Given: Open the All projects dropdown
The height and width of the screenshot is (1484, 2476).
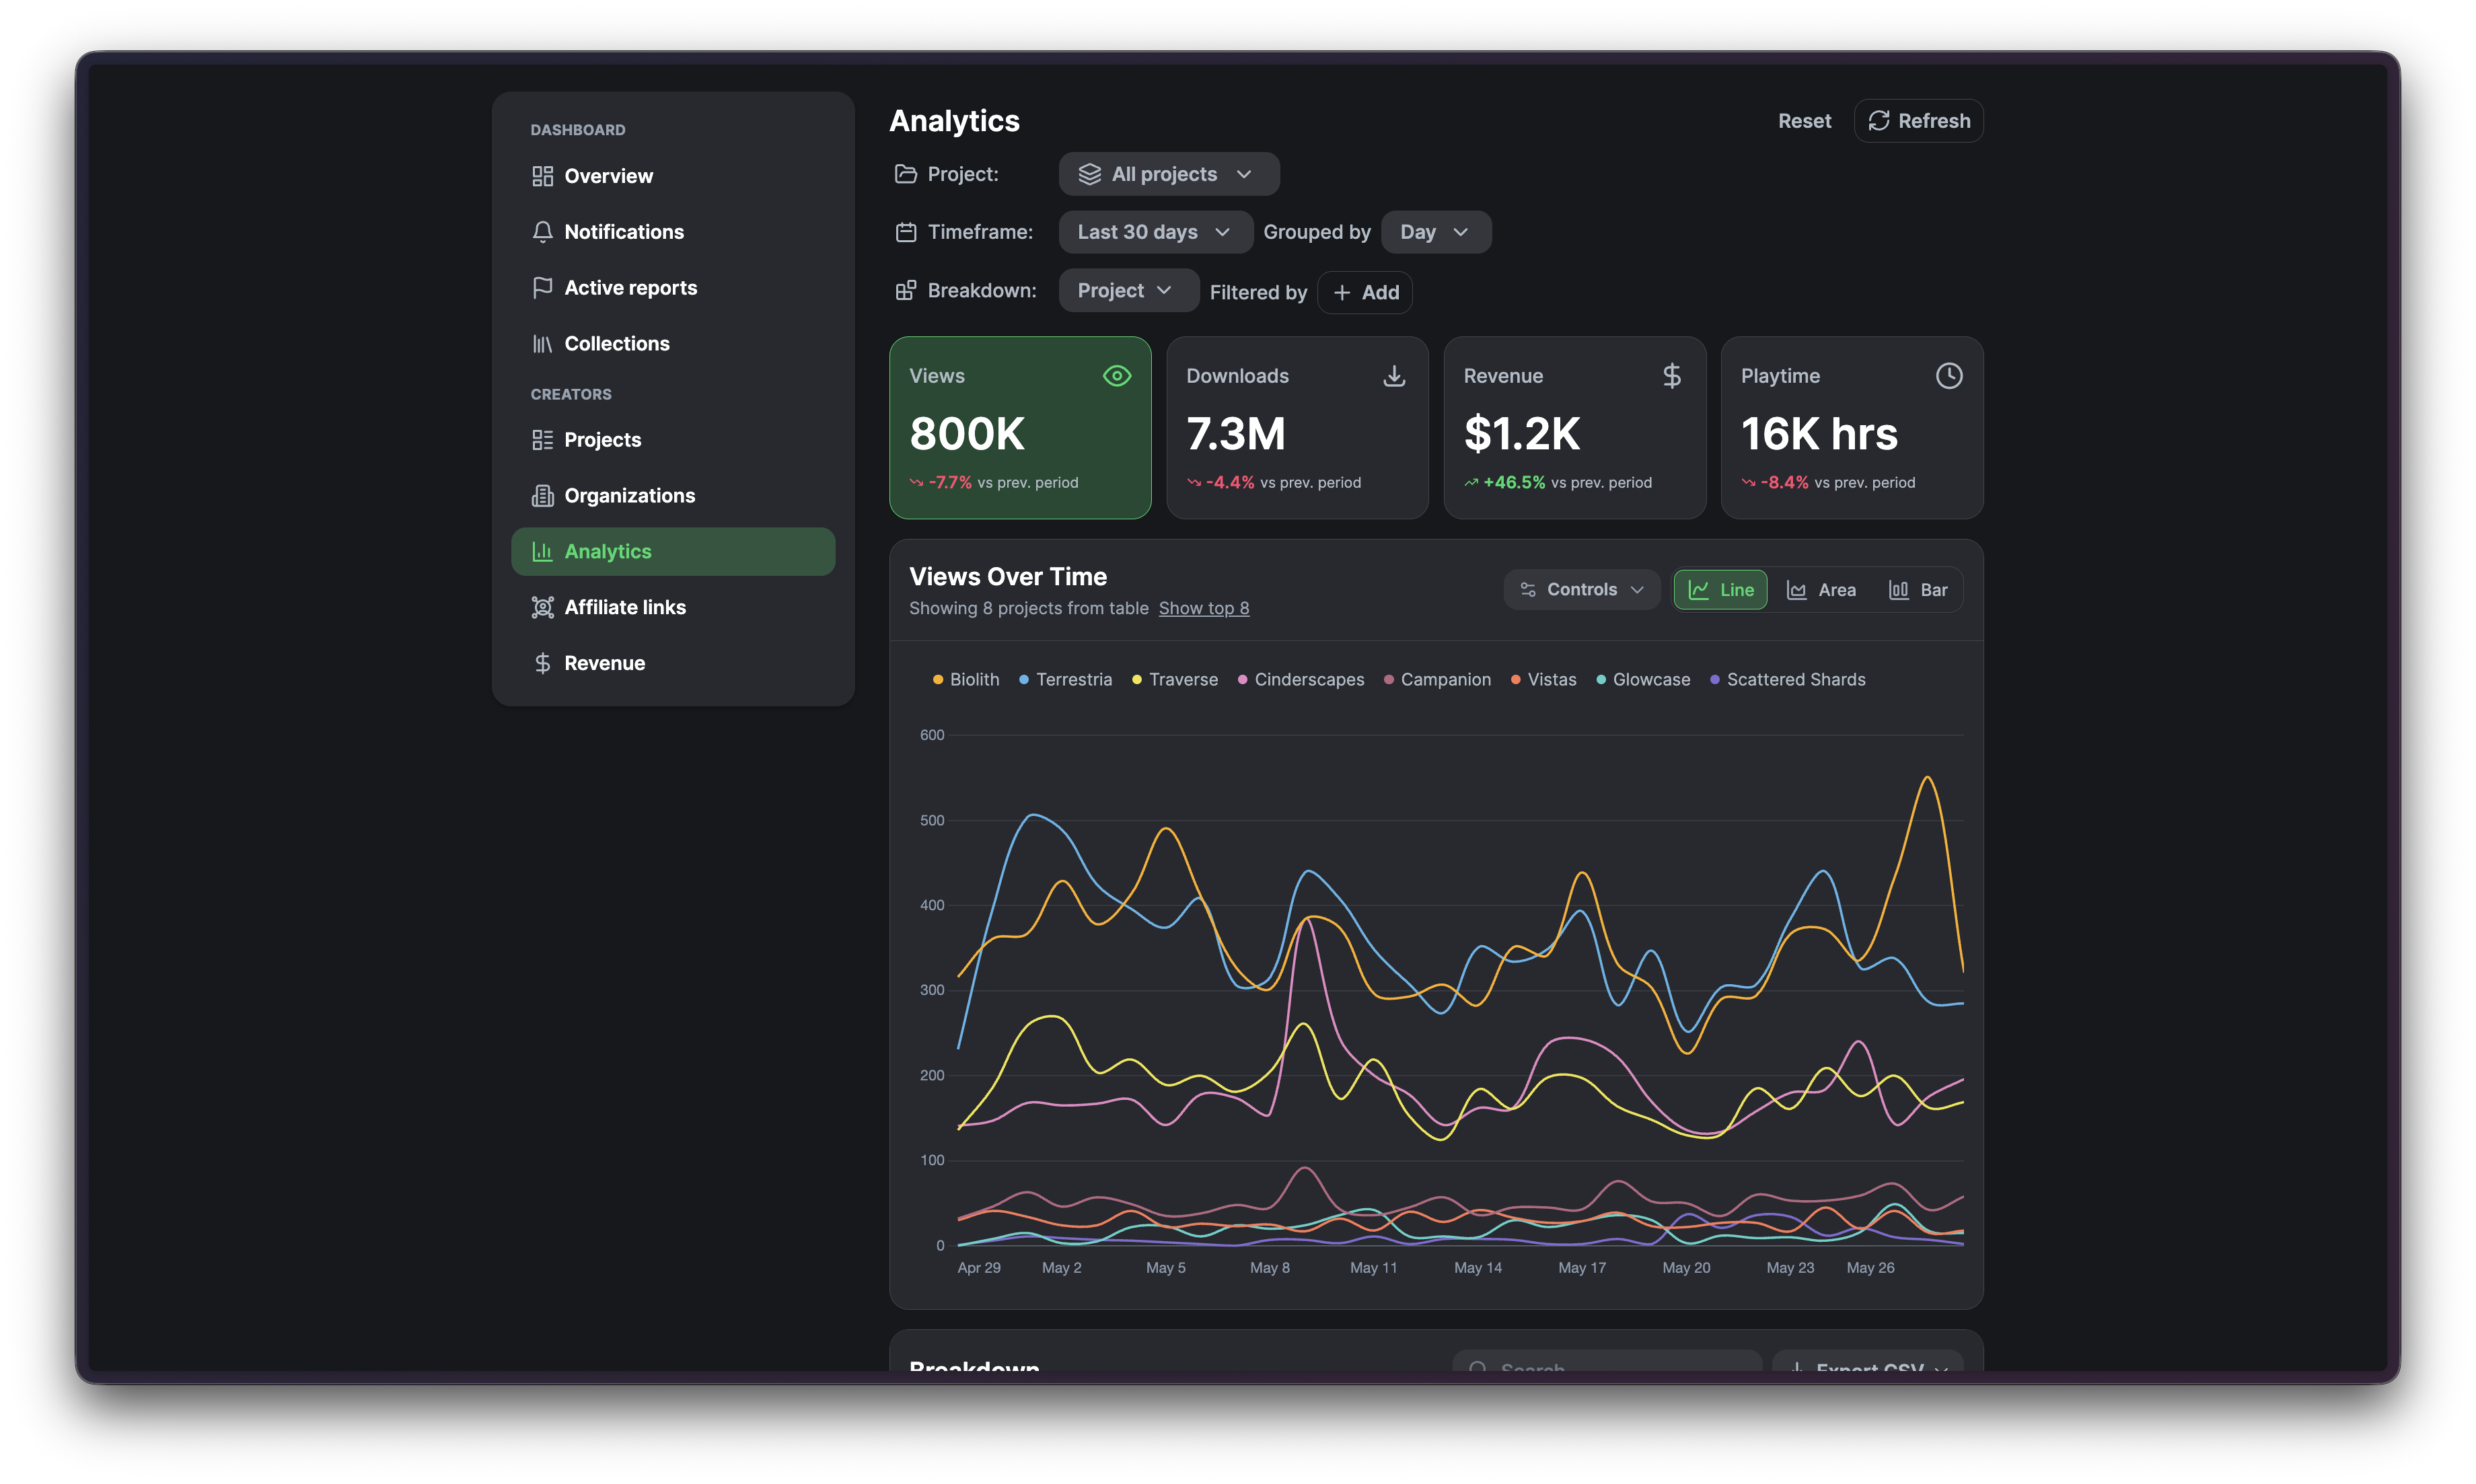Looking at the screenshot, I should 1168,174.
